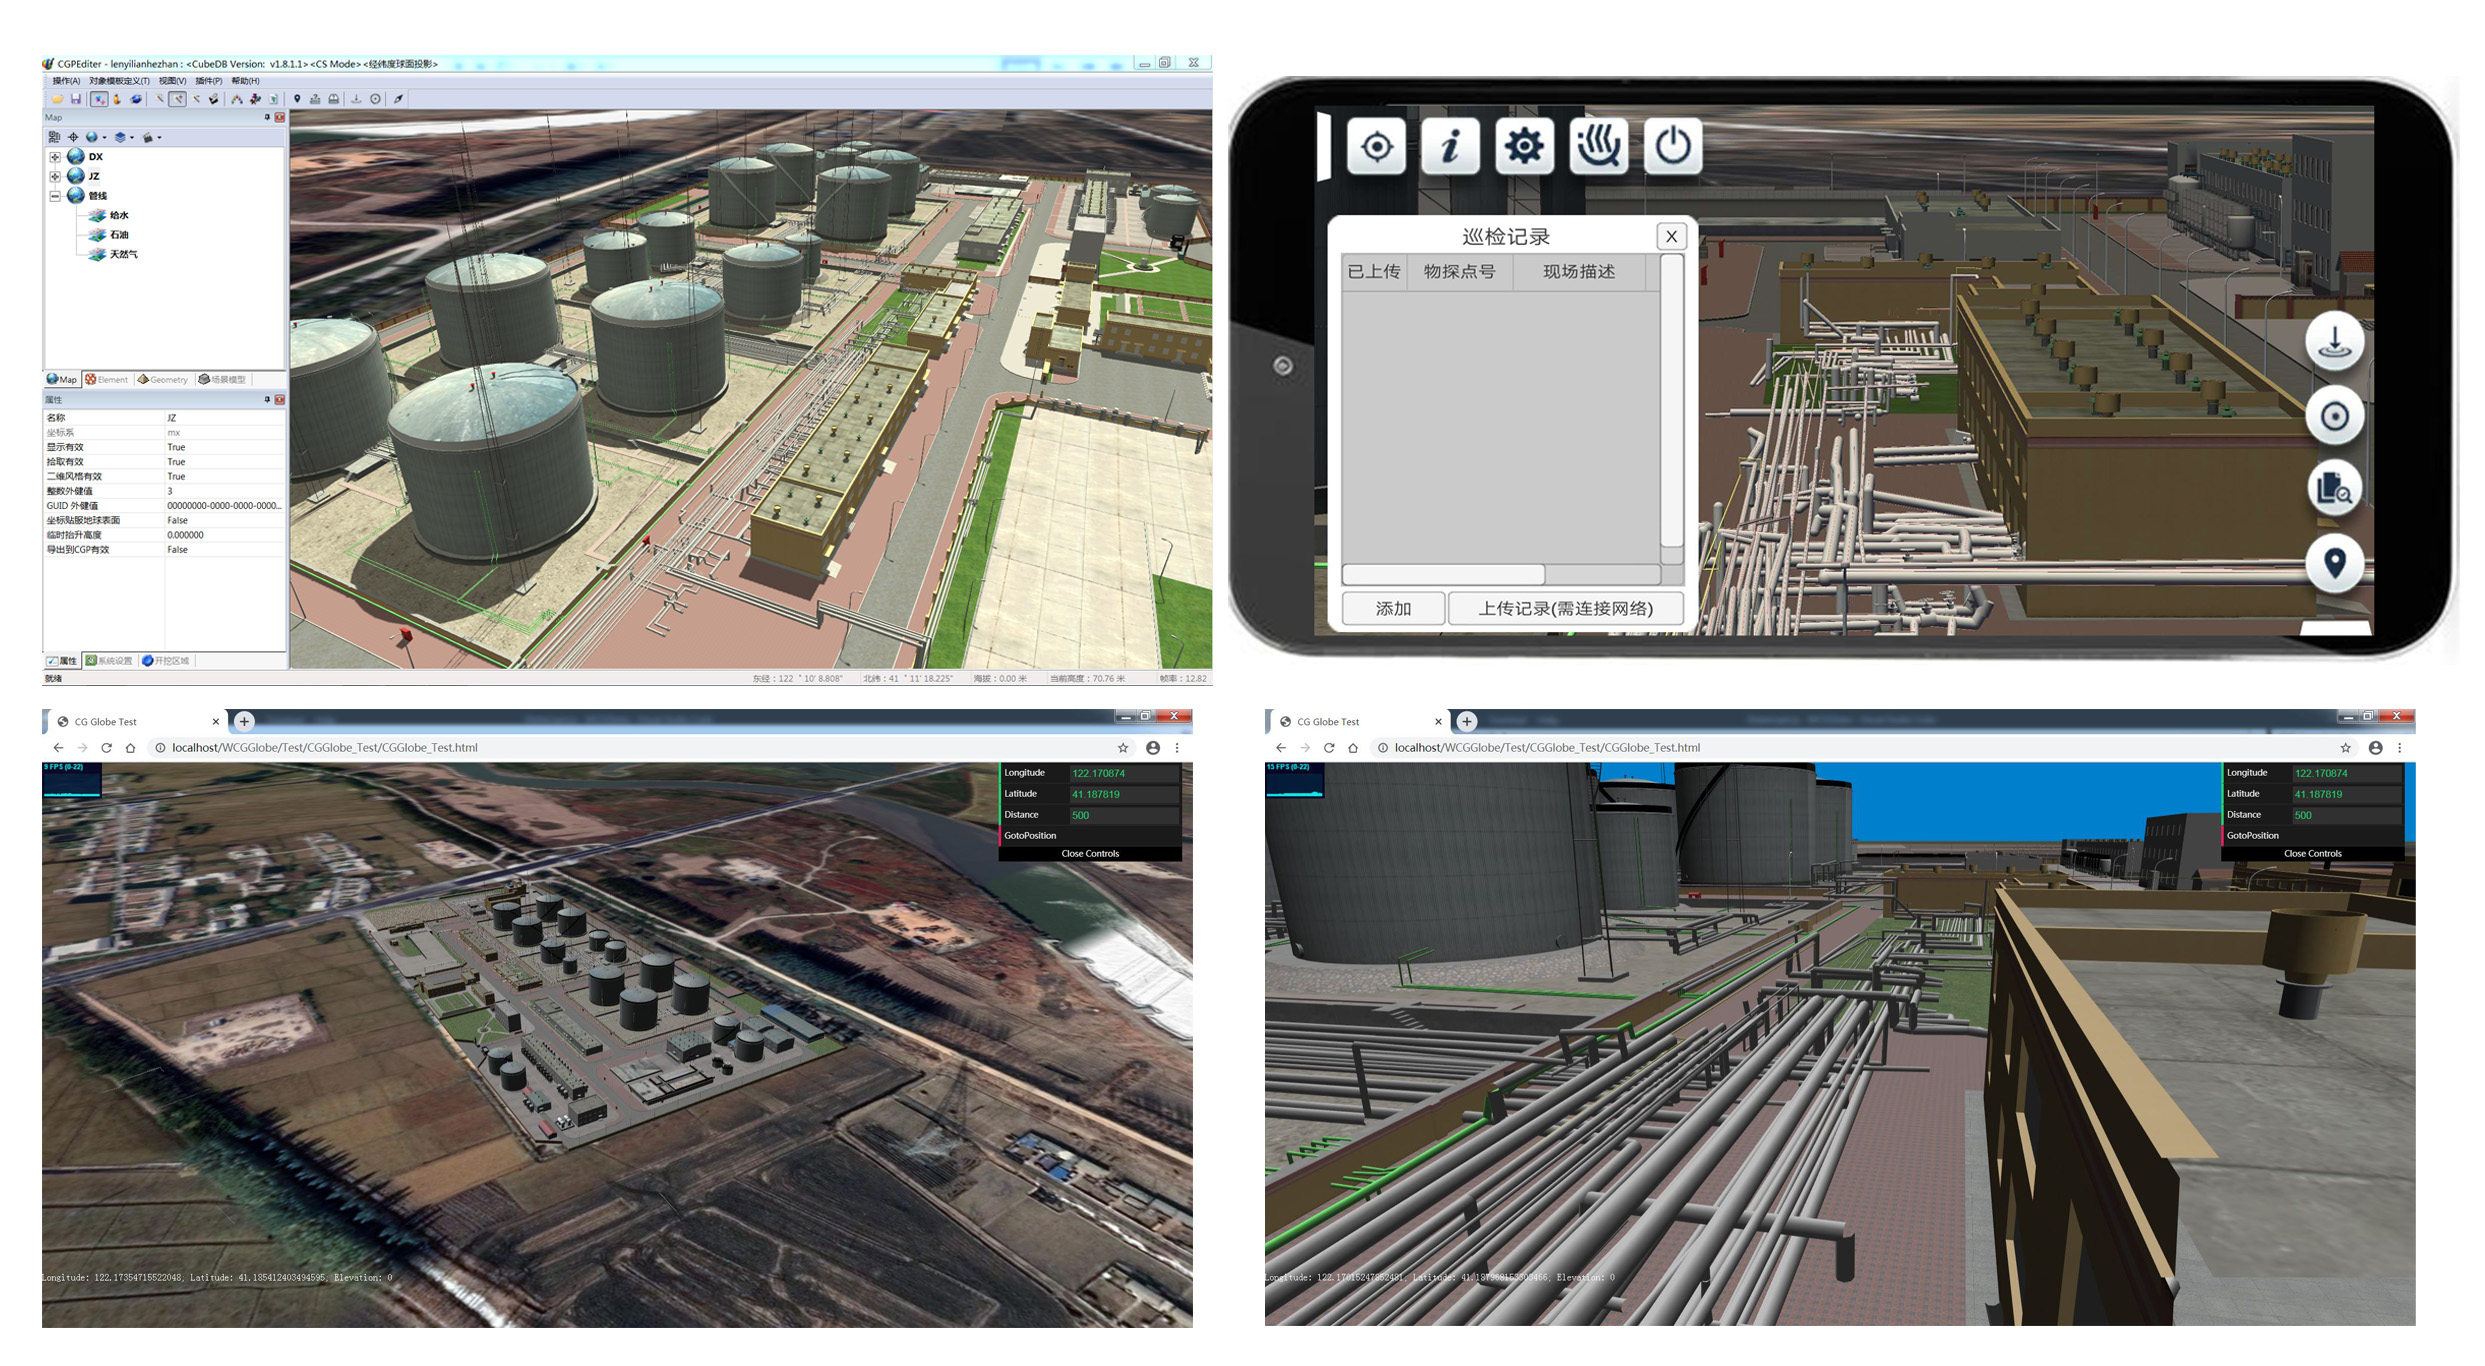Screen dimensions: 2485x1366
Task: Expand the JZ tree node
Action: click(55, 176)
